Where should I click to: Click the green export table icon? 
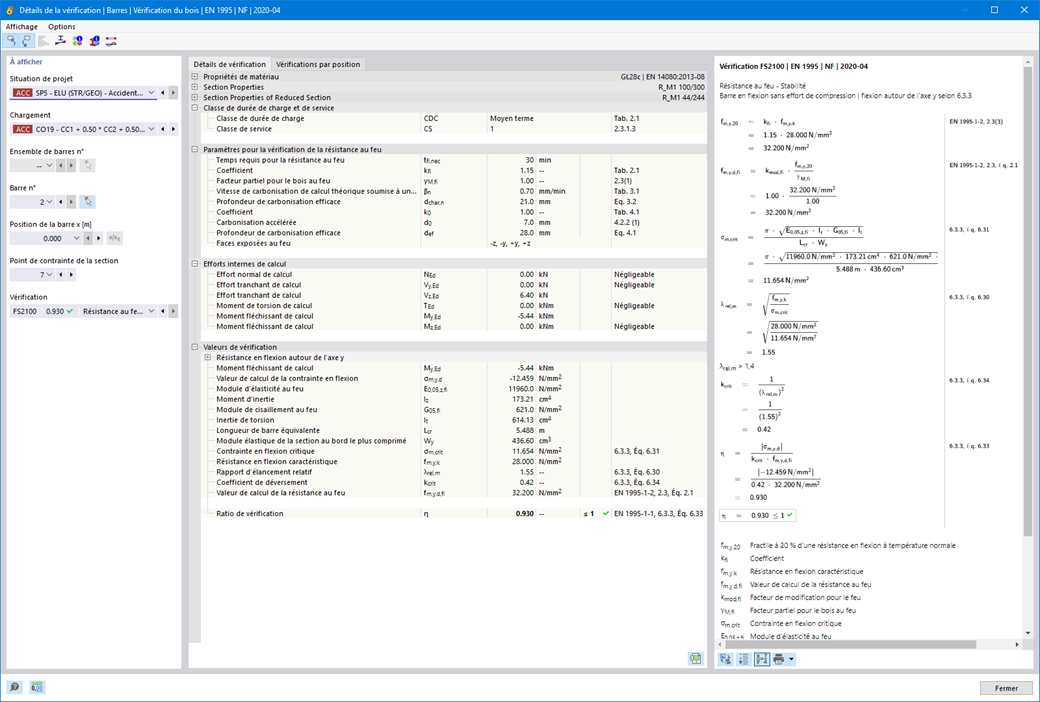[x=695, y=659]
